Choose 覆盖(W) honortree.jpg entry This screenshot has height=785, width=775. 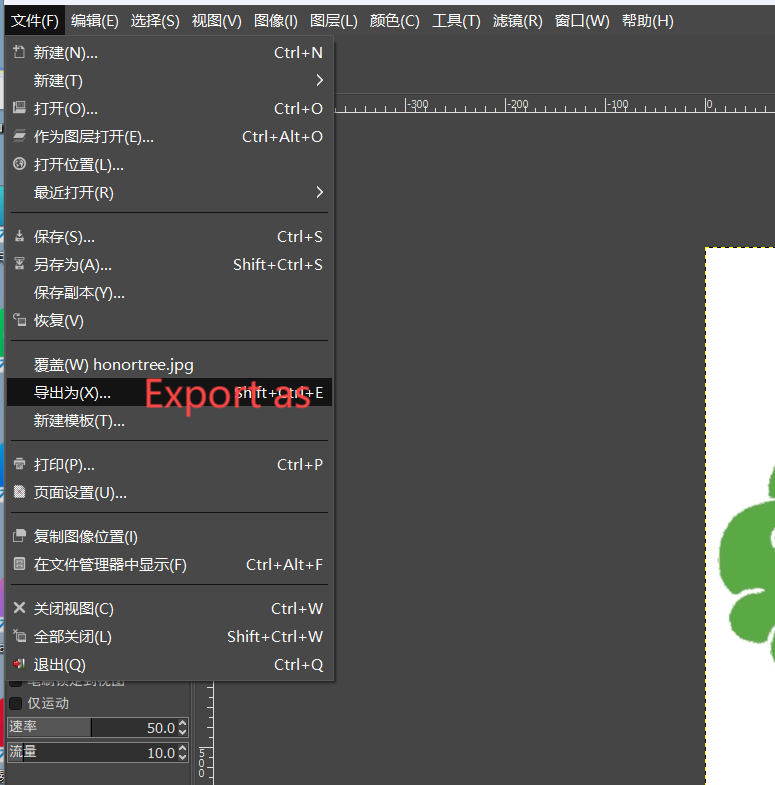click(169, 364)
